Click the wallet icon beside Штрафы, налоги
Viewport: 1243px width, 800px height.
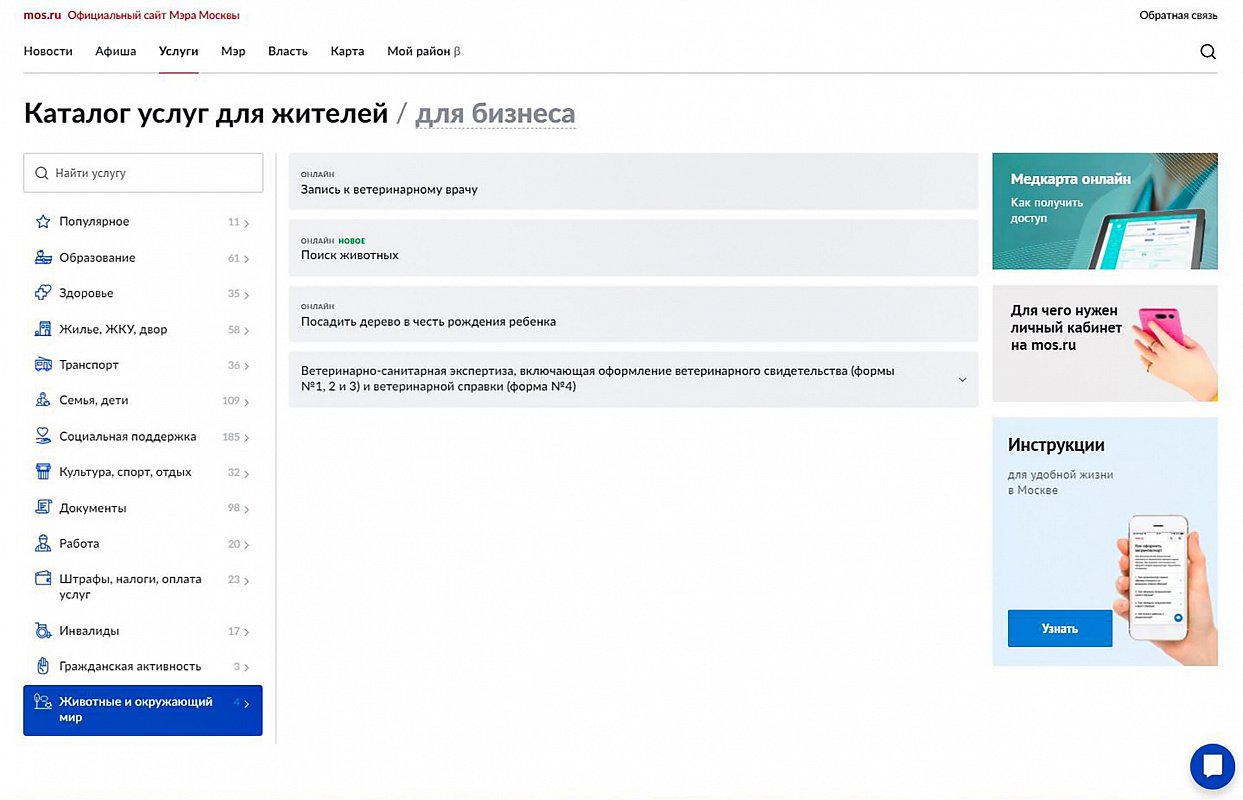pyautogui.click(x=43, y=579)
